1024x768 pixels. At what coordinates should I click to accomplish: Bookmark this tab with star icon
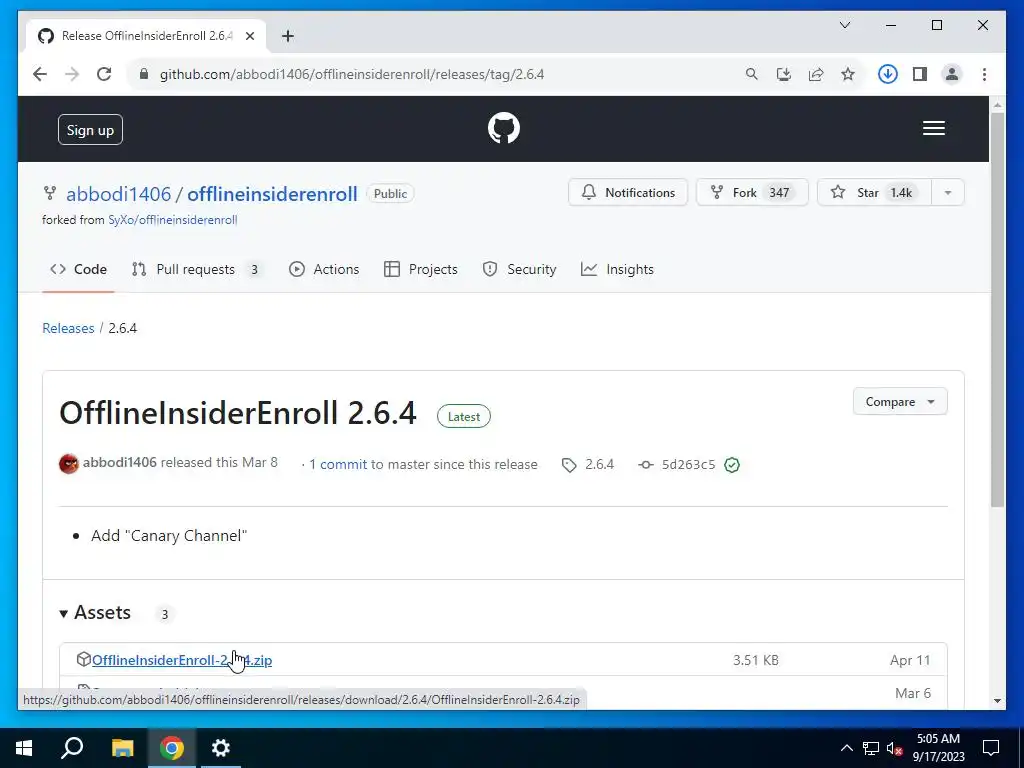pyautogui.click(x=848, y=74)
